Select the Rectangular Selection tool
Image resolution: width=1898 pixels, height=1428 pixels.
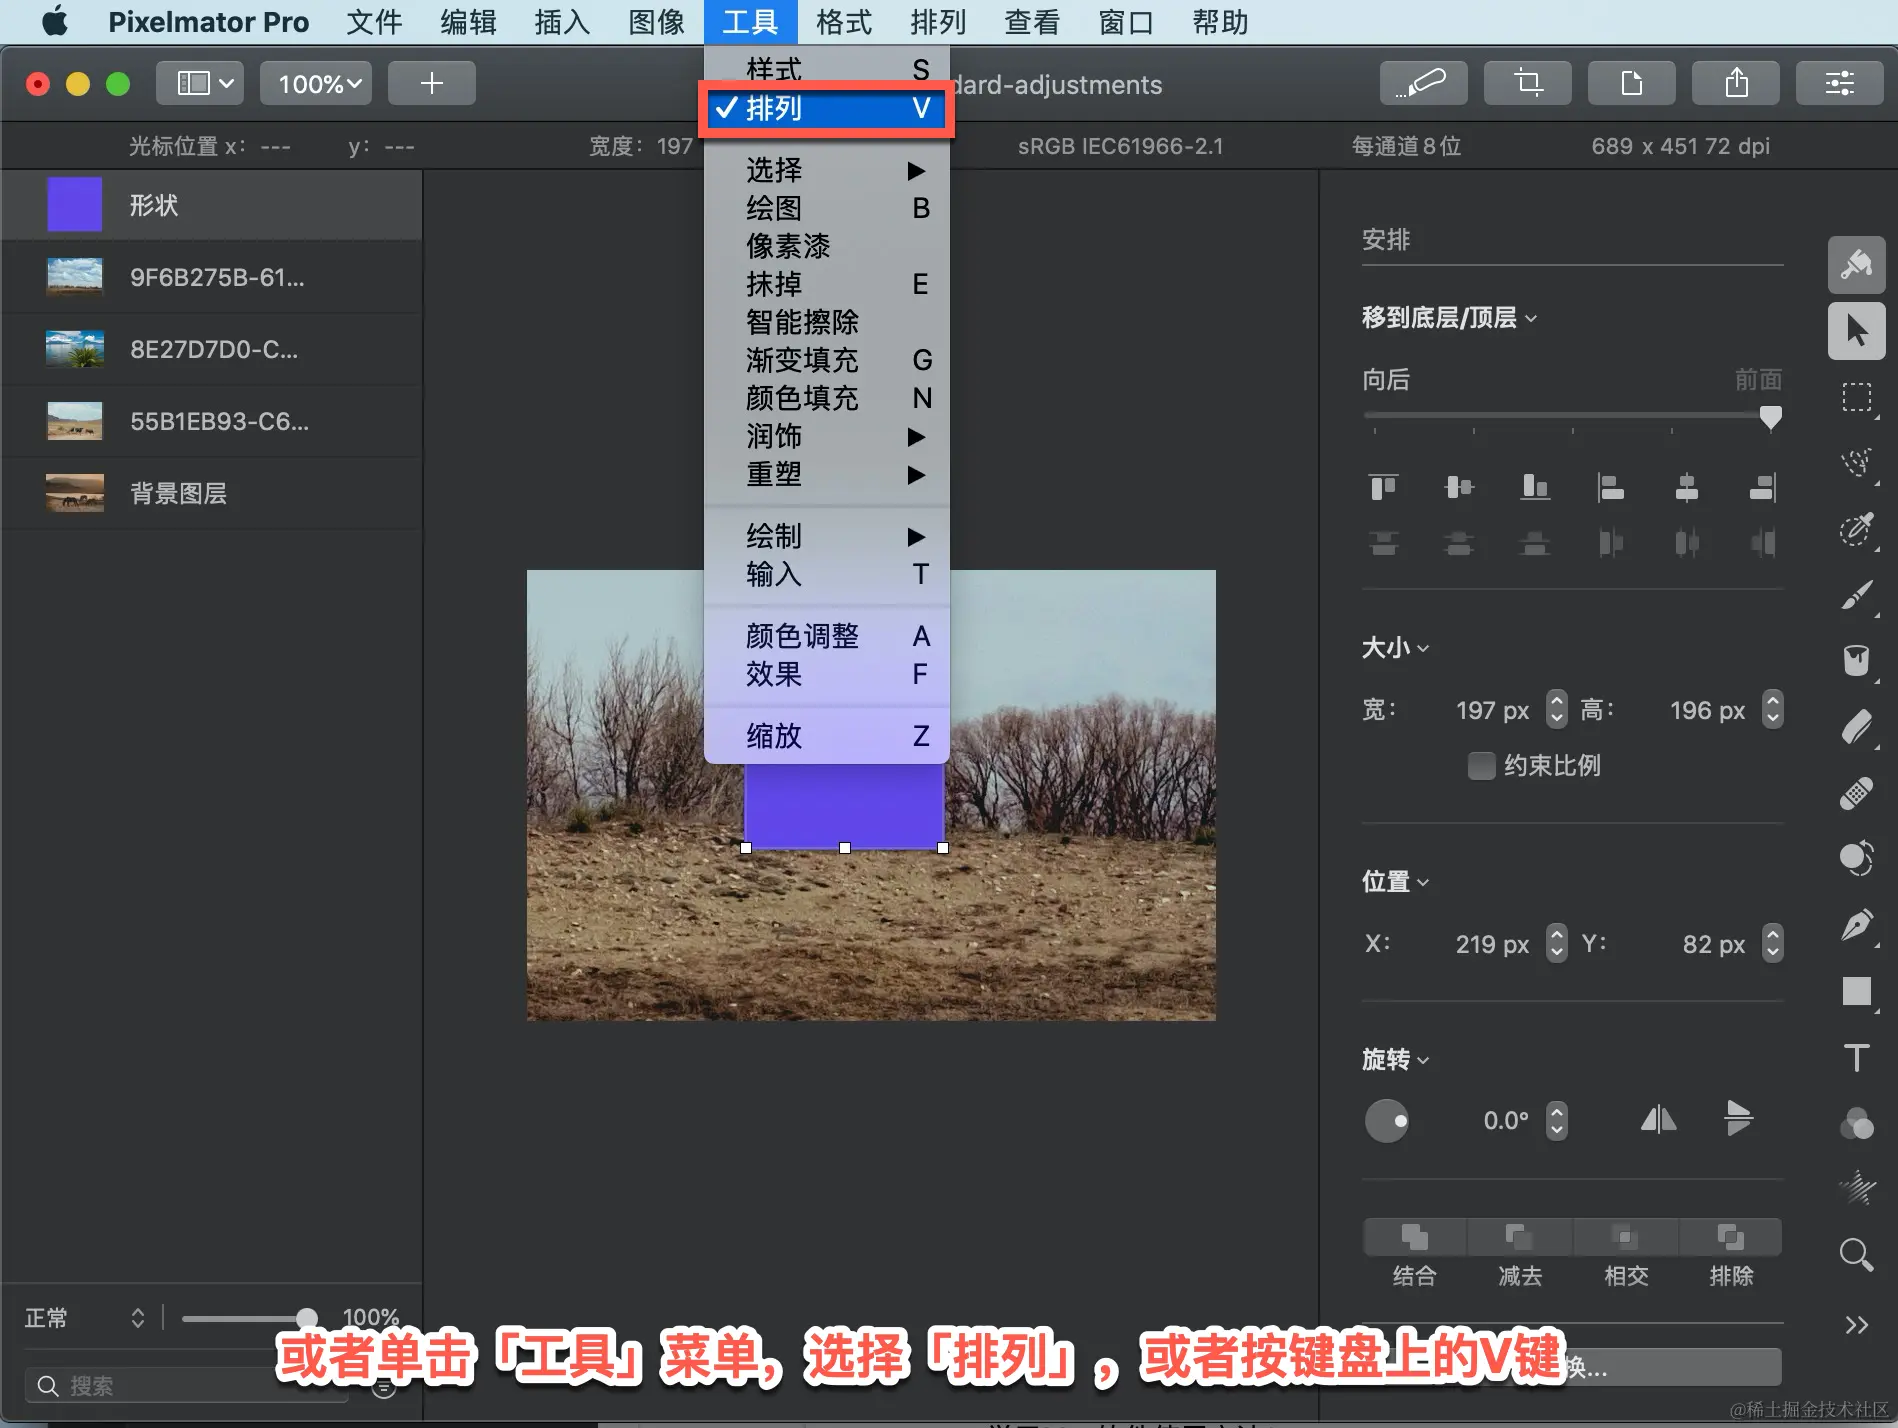tap(1857, 397)
